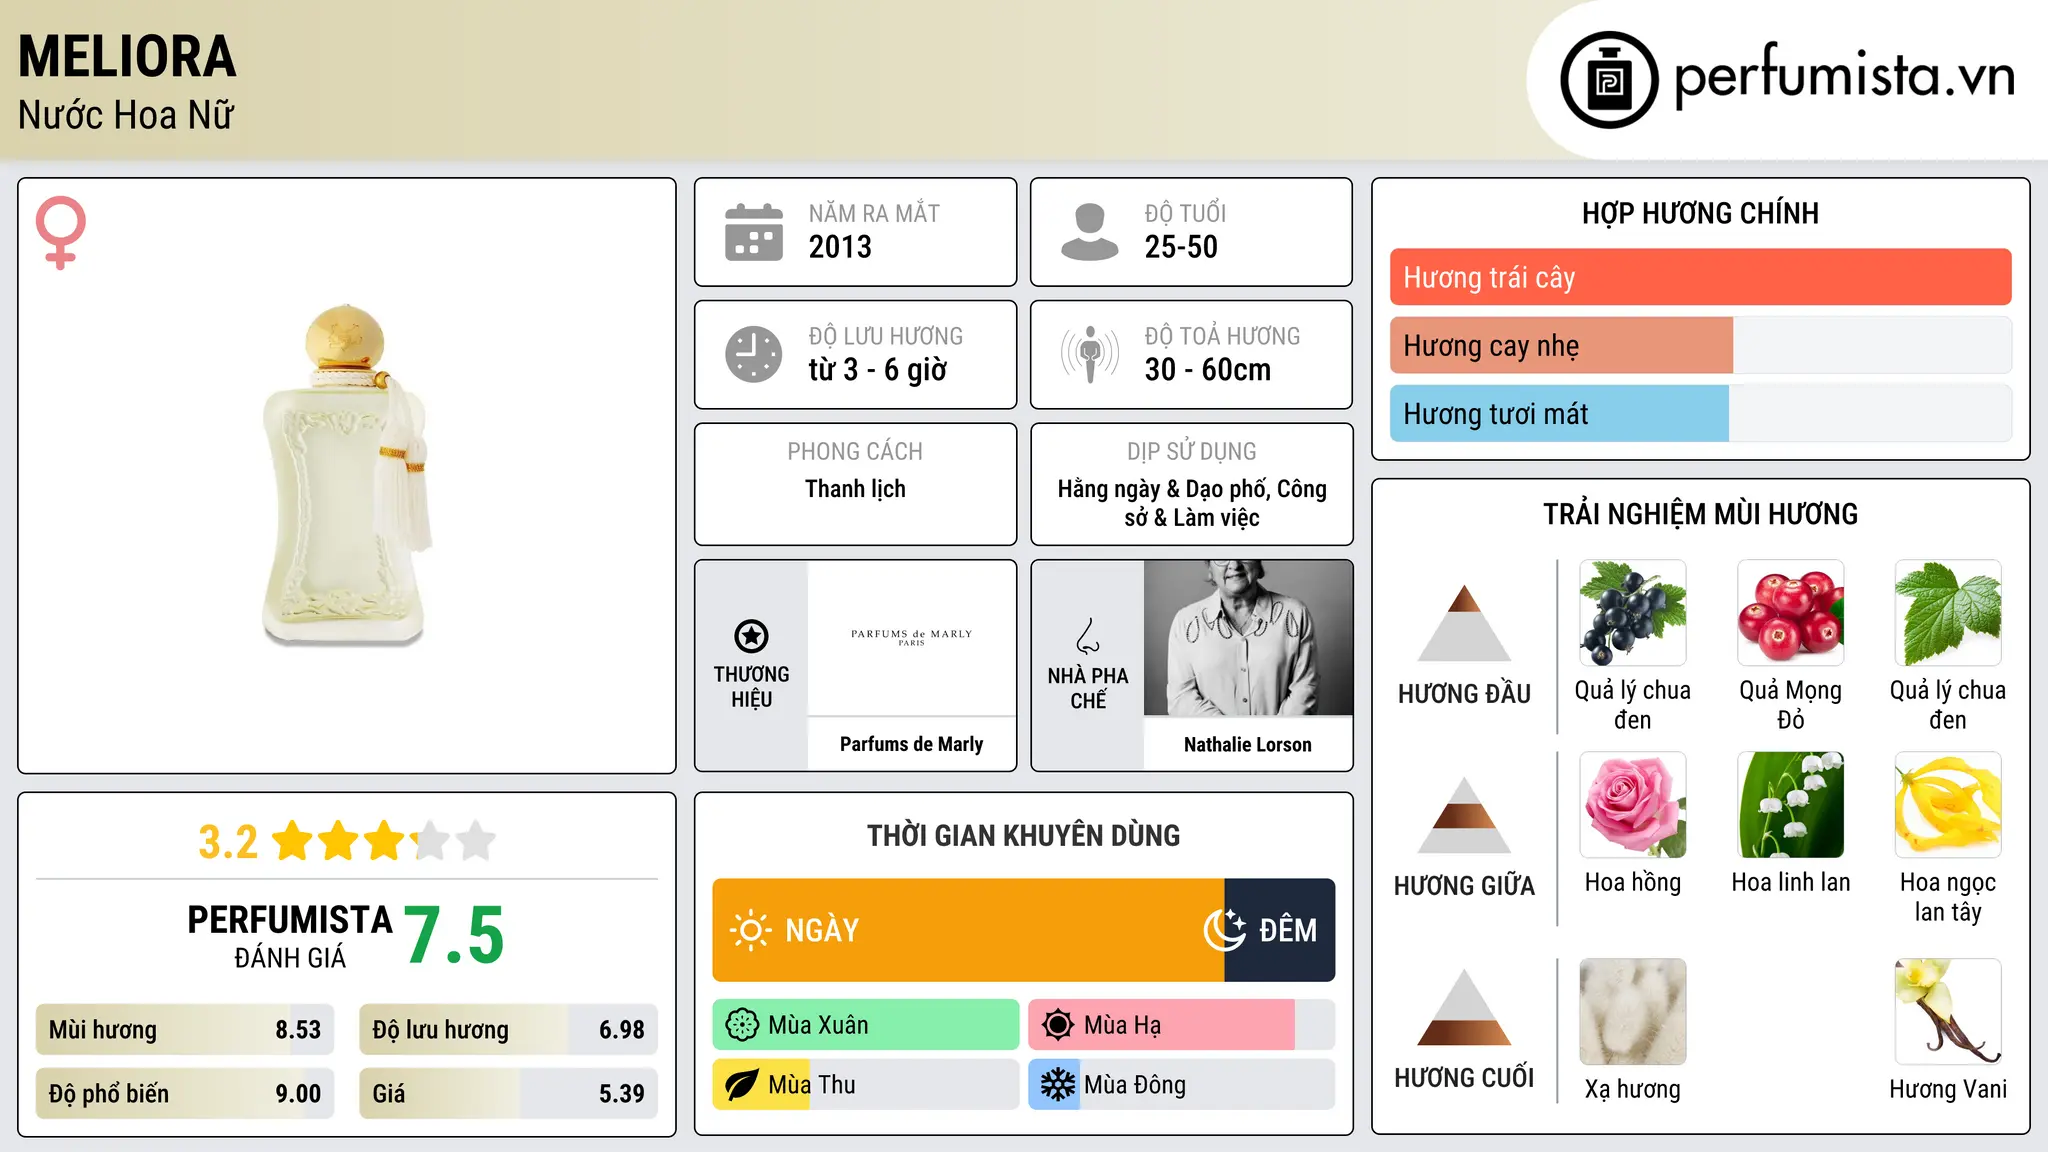
Task: Click the leaf icon for Mùa Thu
Action: [742, 1085]
